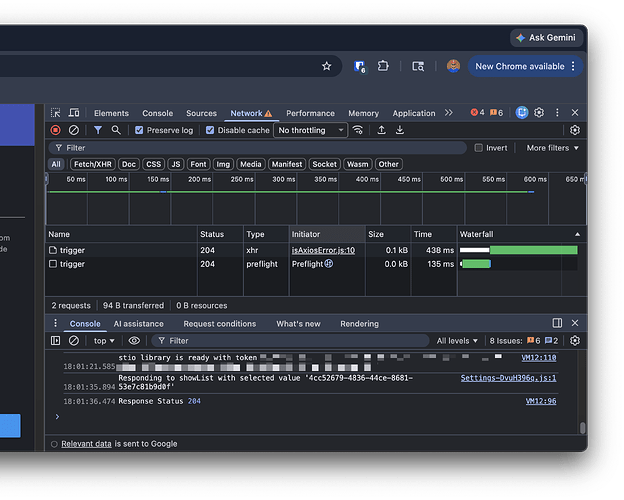Open isAxiosError.js:10 initiator link
The image size is (624, 500).
coord(323,250)
